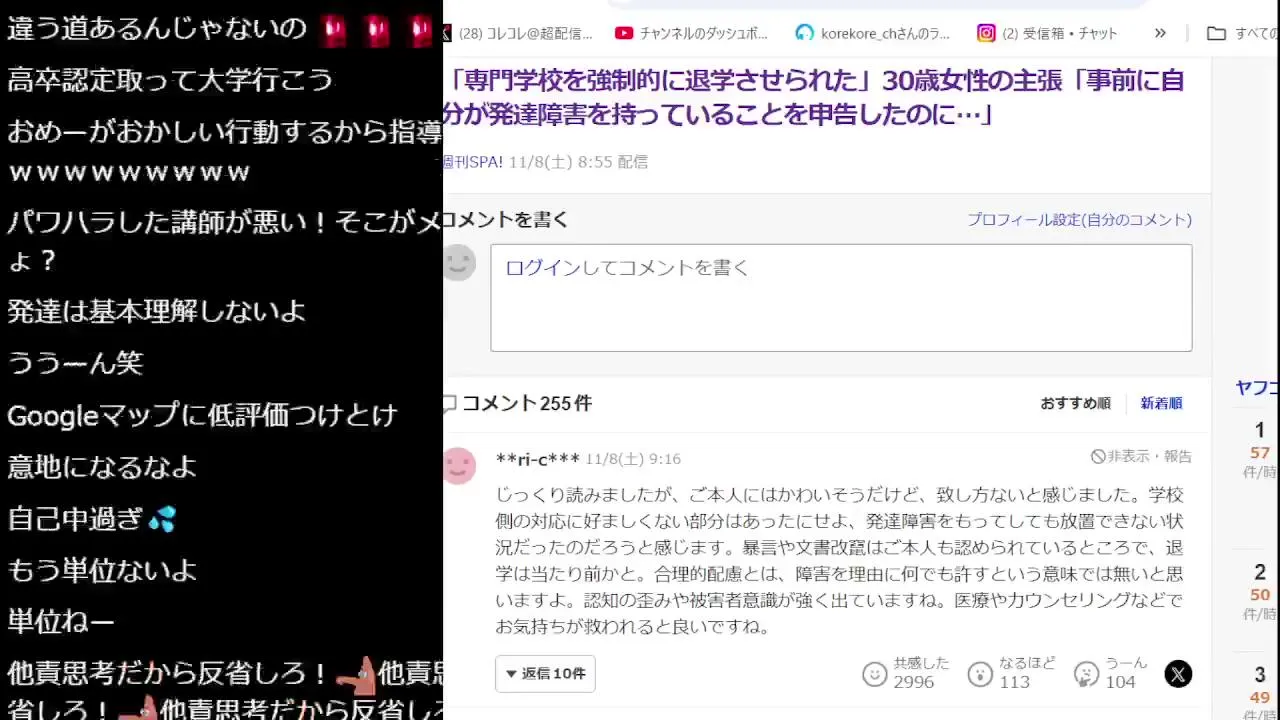React うーん on the comment
This screenshot has width=1280, height=720.
coord(1086,674)
